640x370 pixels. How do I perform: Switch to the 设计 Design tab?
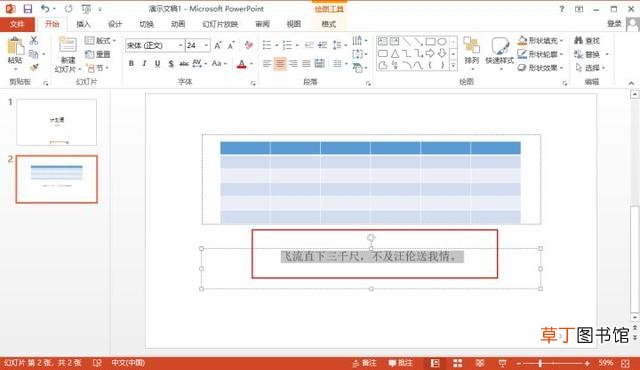click(x=115, y=24)
